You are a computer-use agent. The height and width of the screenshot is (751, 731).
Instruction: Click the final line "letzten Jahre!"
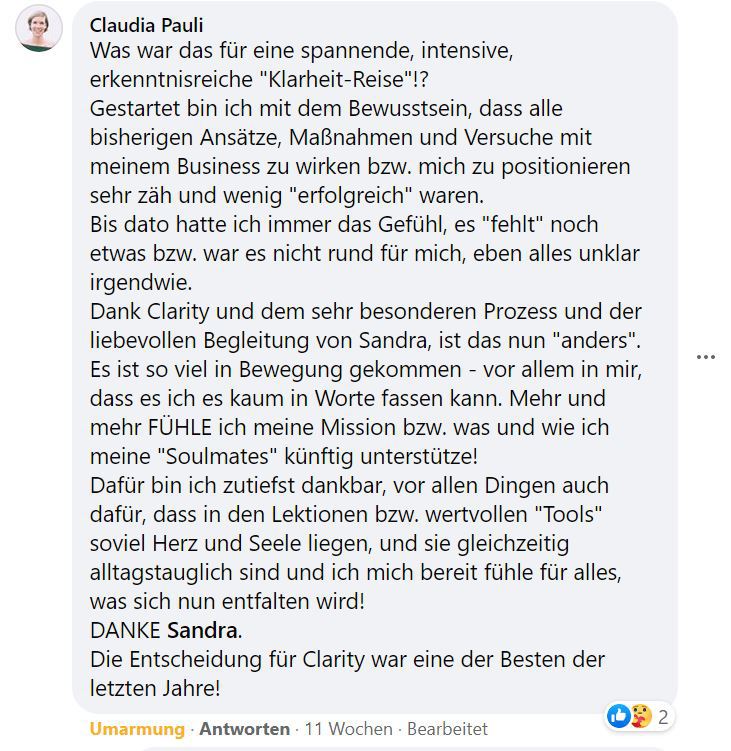click(x=155, y=689)
